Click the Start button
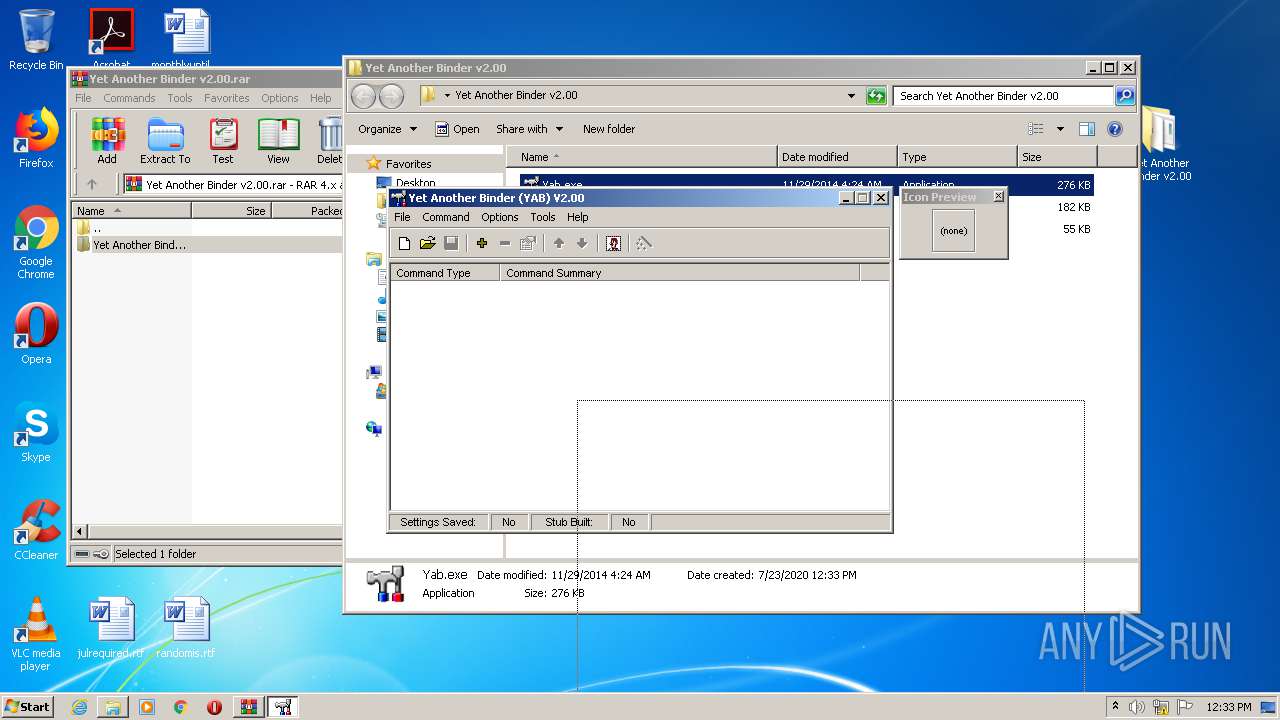 tap(27, 706)
